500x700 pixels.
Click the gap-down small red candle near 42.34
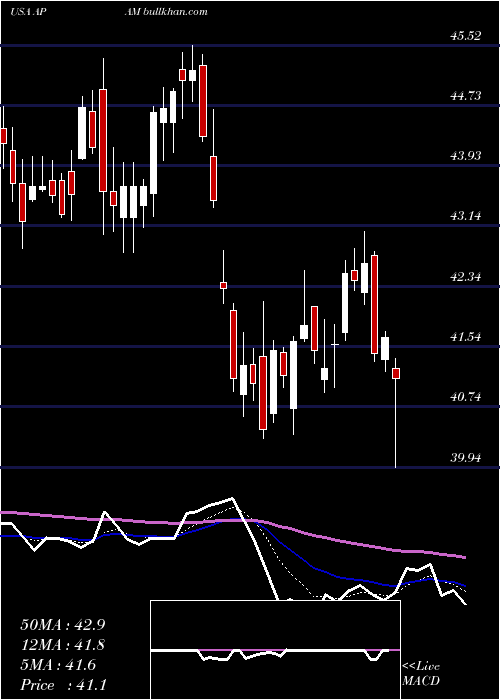click(x=223, y=285)
